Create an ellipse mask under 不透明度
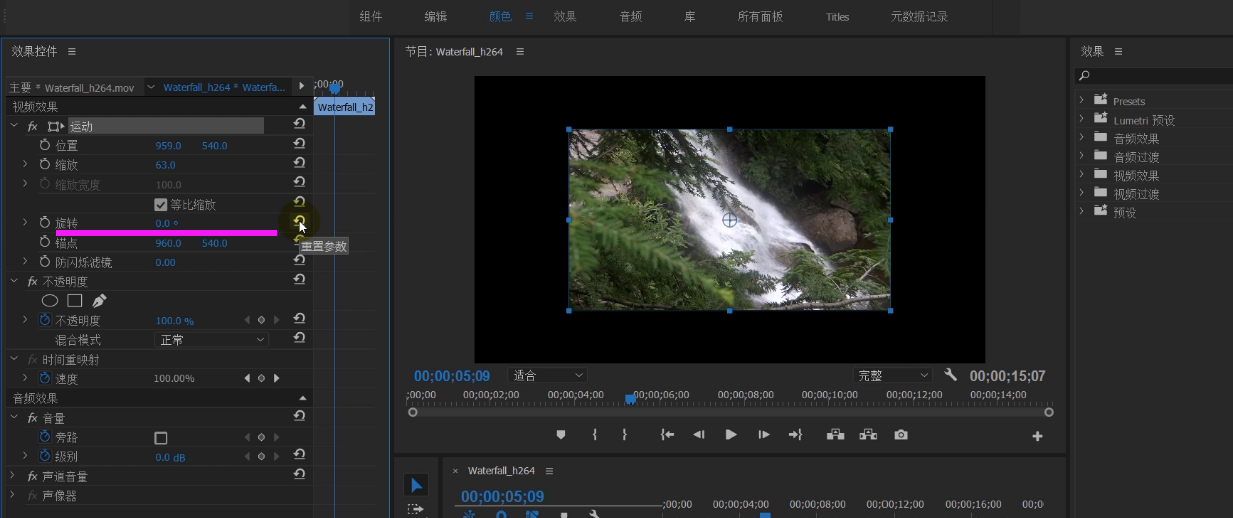The width and height of the screenshot is (1233, 518). [50, 300]
